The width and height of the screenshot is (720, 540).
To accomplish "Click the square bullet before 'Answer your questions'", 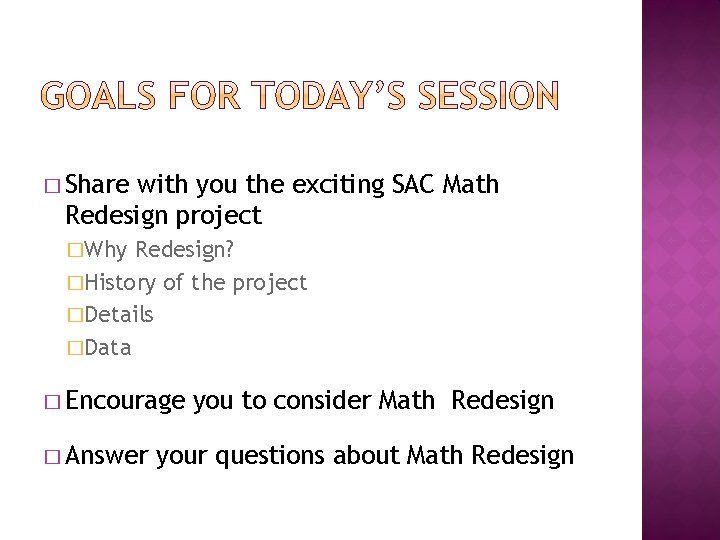I will coord(52,457).
